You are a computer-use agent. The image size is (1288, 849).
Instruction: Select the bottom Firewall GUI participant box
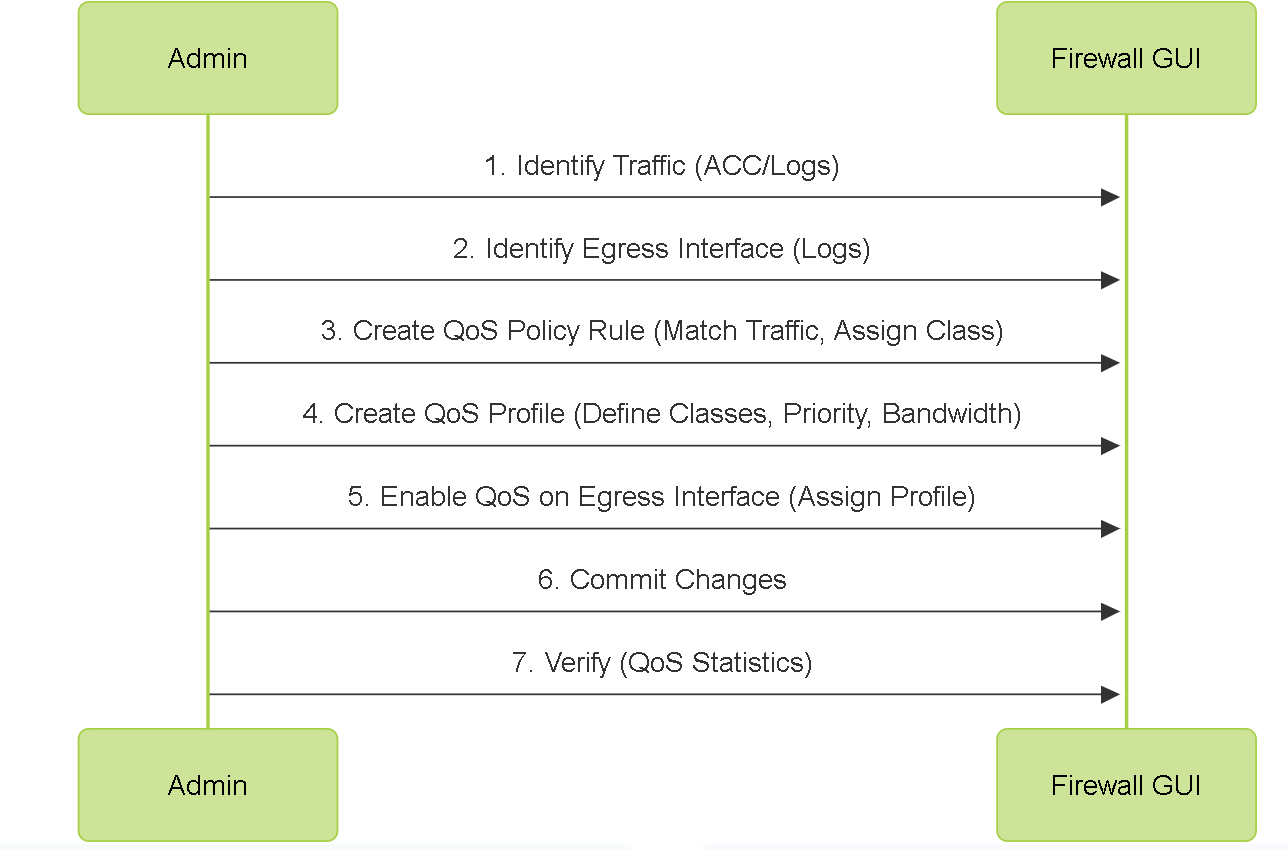[1126, 785]
